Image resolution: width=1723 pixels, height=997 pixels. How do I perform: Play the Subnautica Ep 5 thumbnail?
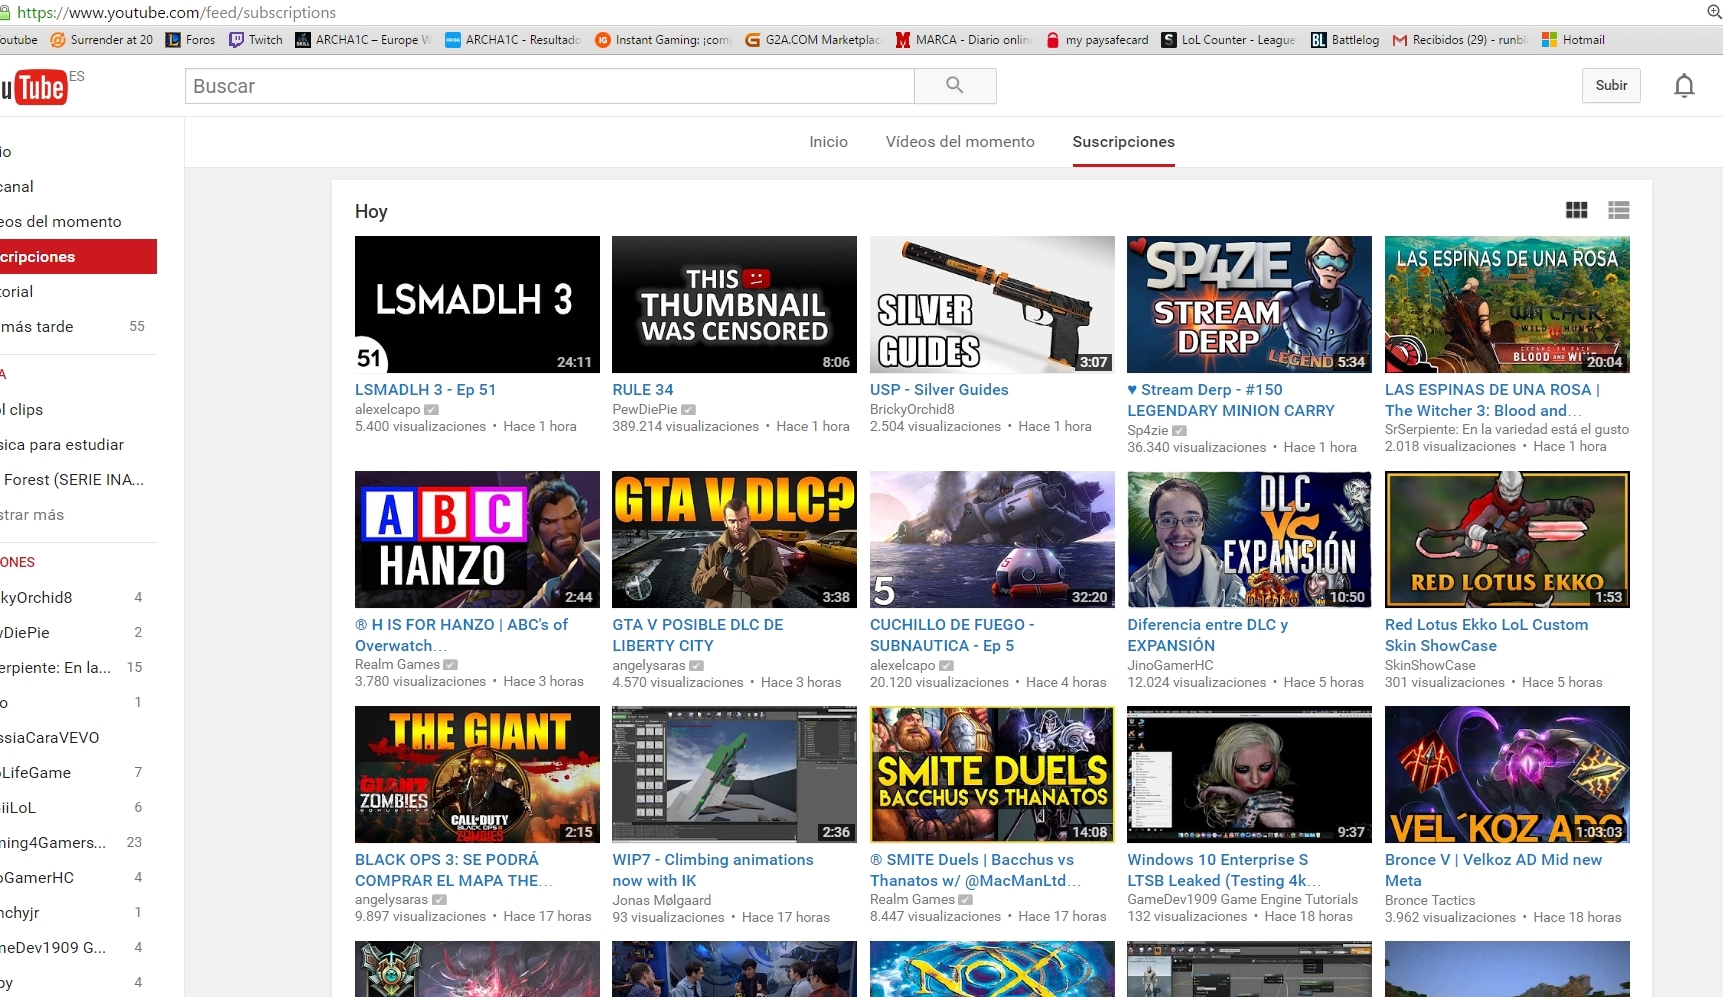992,539
